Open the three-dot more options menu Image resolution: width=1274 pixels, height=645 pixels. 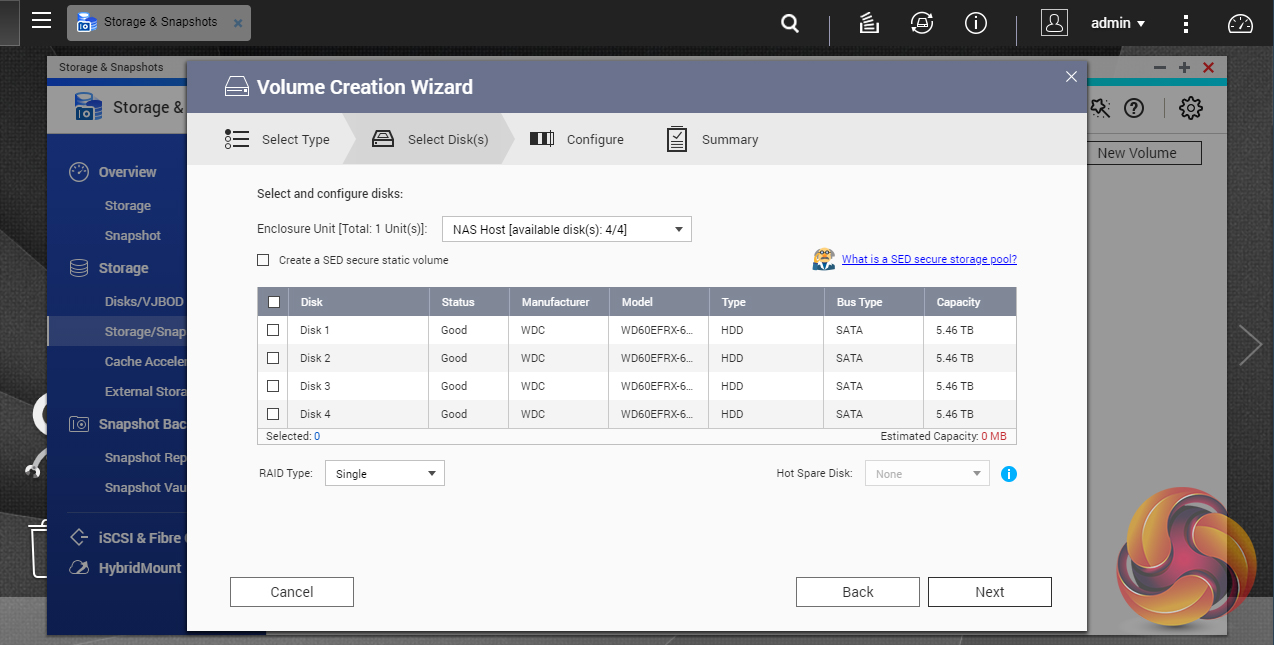point(1185,23)
